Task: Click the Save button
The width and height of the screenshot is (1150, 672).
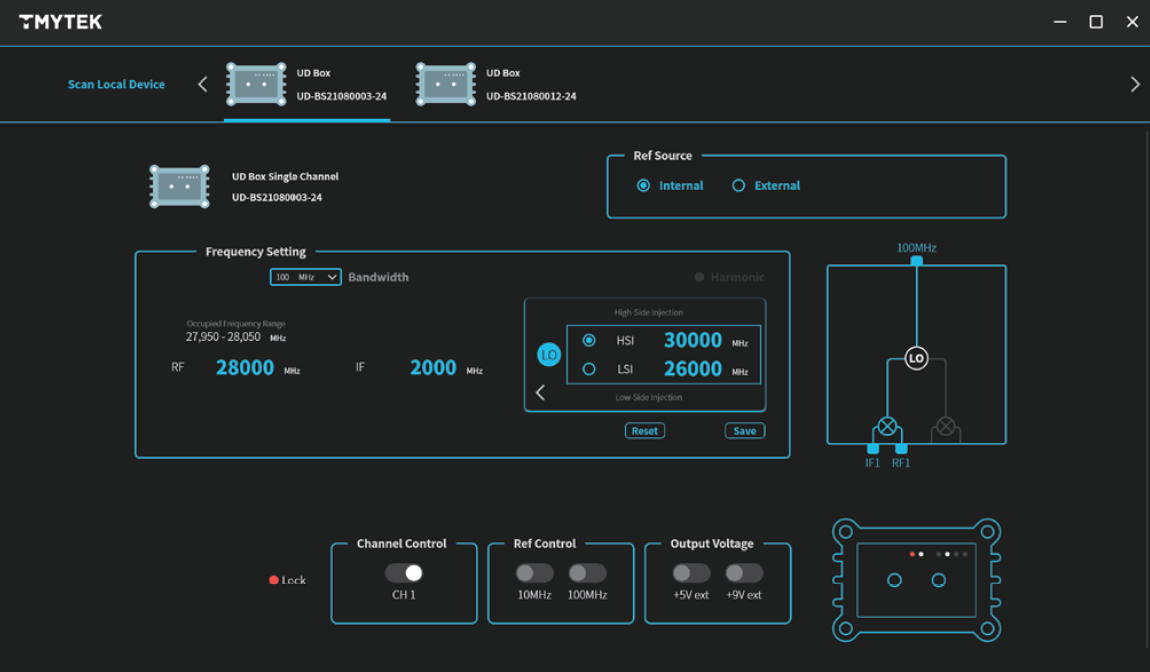Action: [744, 431]
